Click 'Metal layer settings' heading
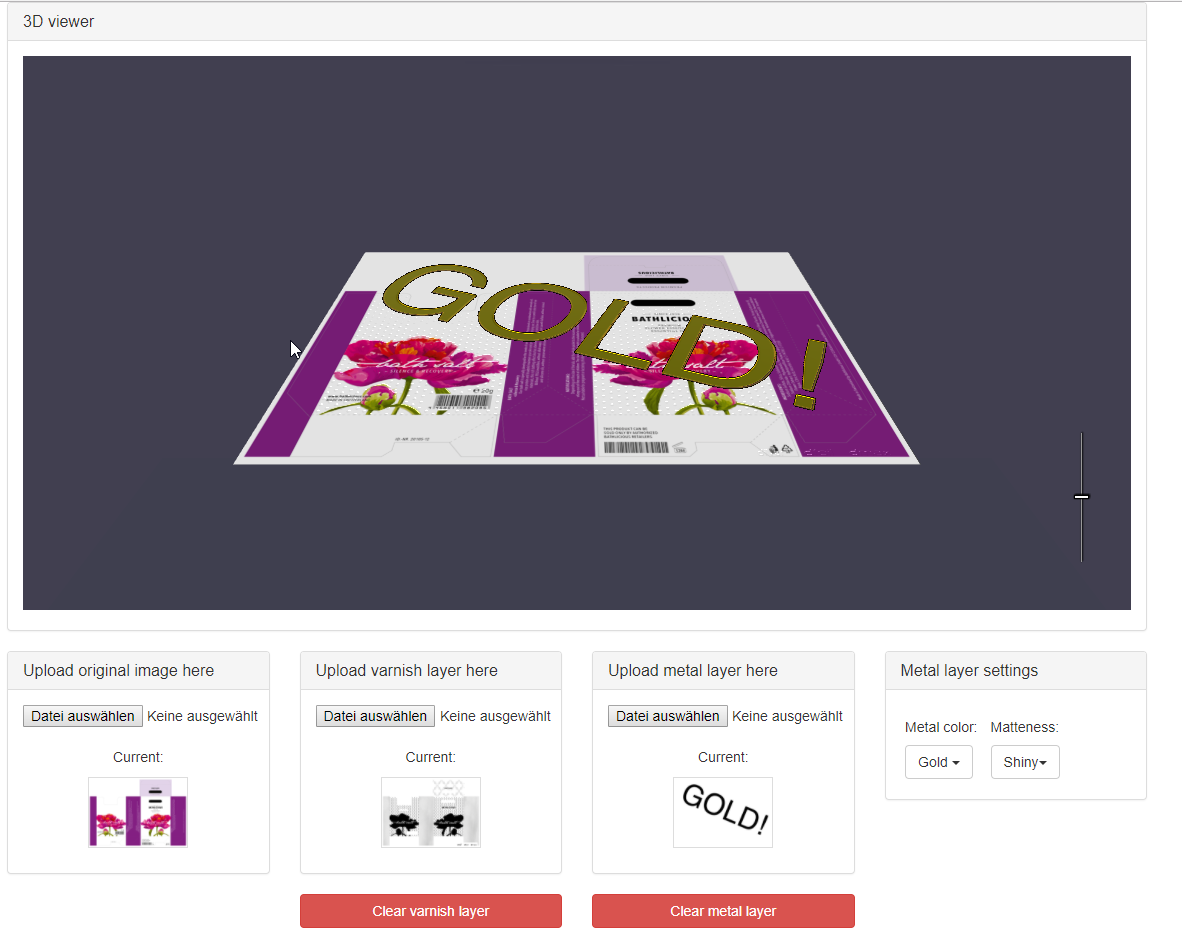Image resolution: width=1182 pixels, height=941 pixels. [969, 671]
